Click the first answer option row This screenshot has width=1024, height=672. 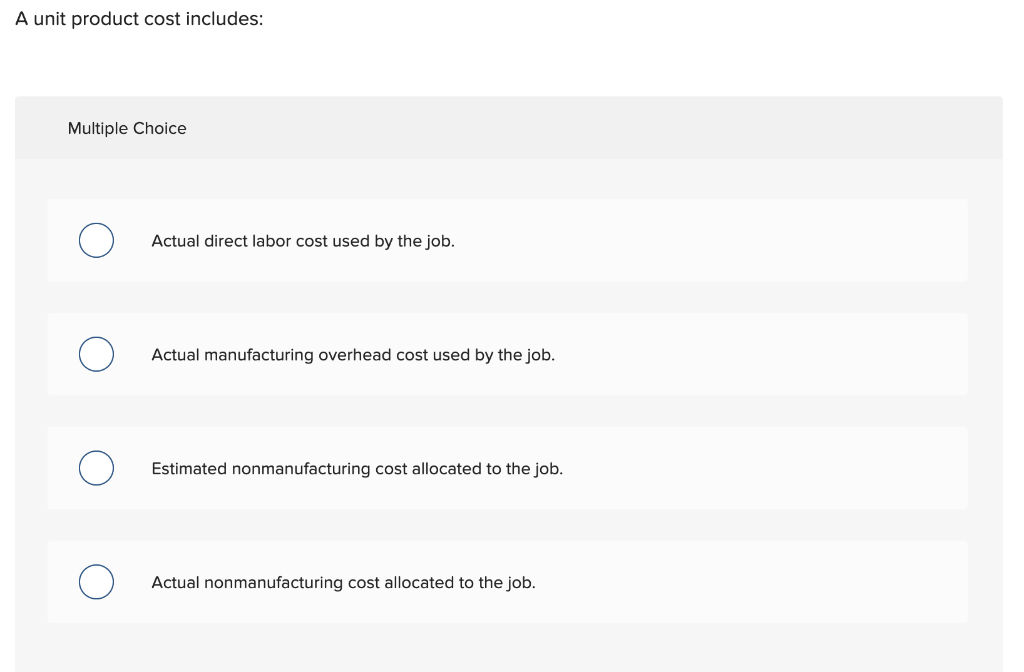pos(508,240)
